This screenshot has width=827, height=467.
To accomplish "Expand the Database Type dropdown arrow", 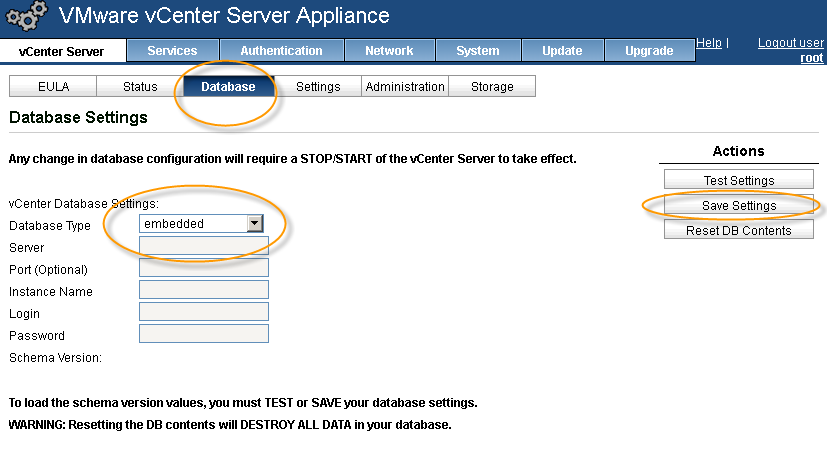I will [x=255, y=223].
